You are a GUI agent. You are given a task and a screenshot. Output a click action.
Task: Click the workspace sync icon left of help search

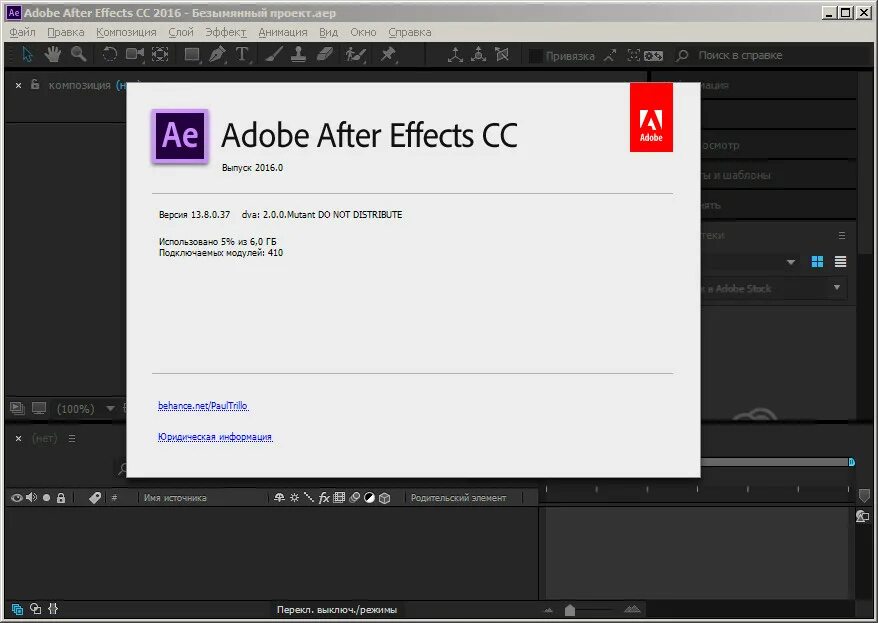point(653,55)
